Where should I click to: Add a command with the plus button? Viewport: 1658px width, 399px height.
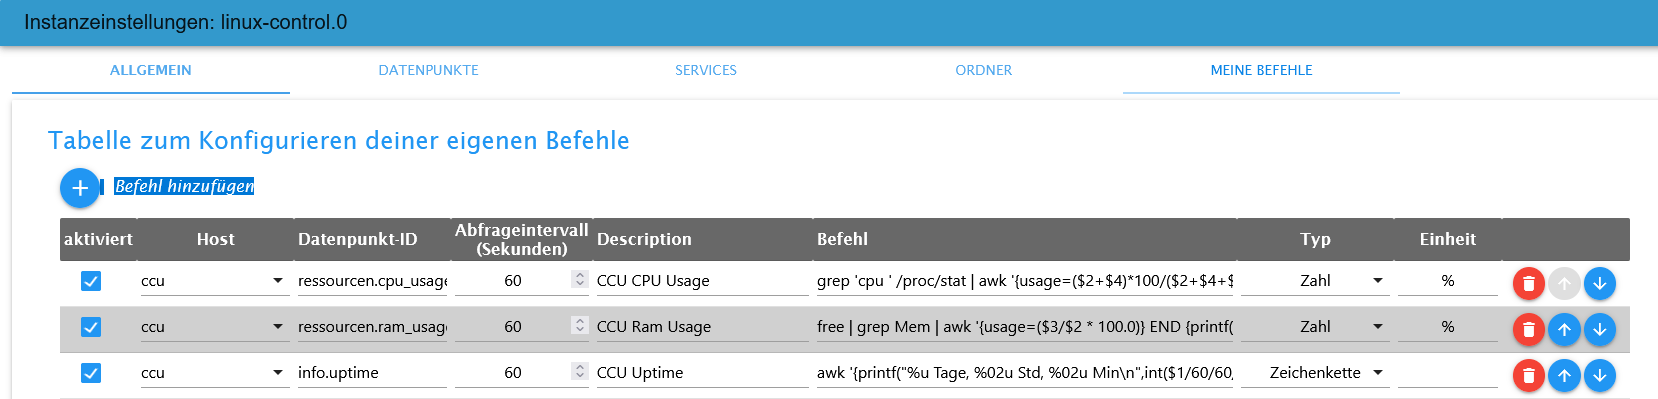80,188
